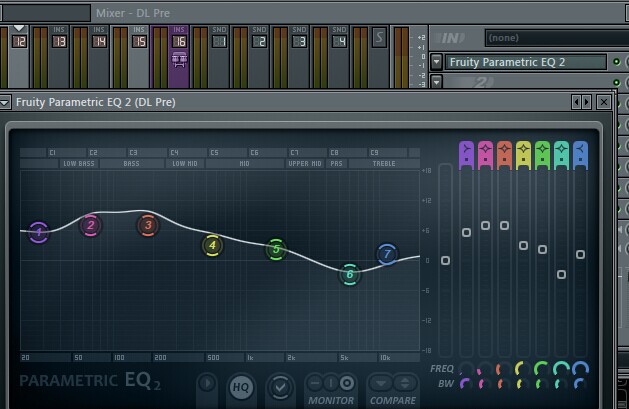
Task: Click Fruity Parametric EQ 2 effect slot name
Action: (526, 62)
